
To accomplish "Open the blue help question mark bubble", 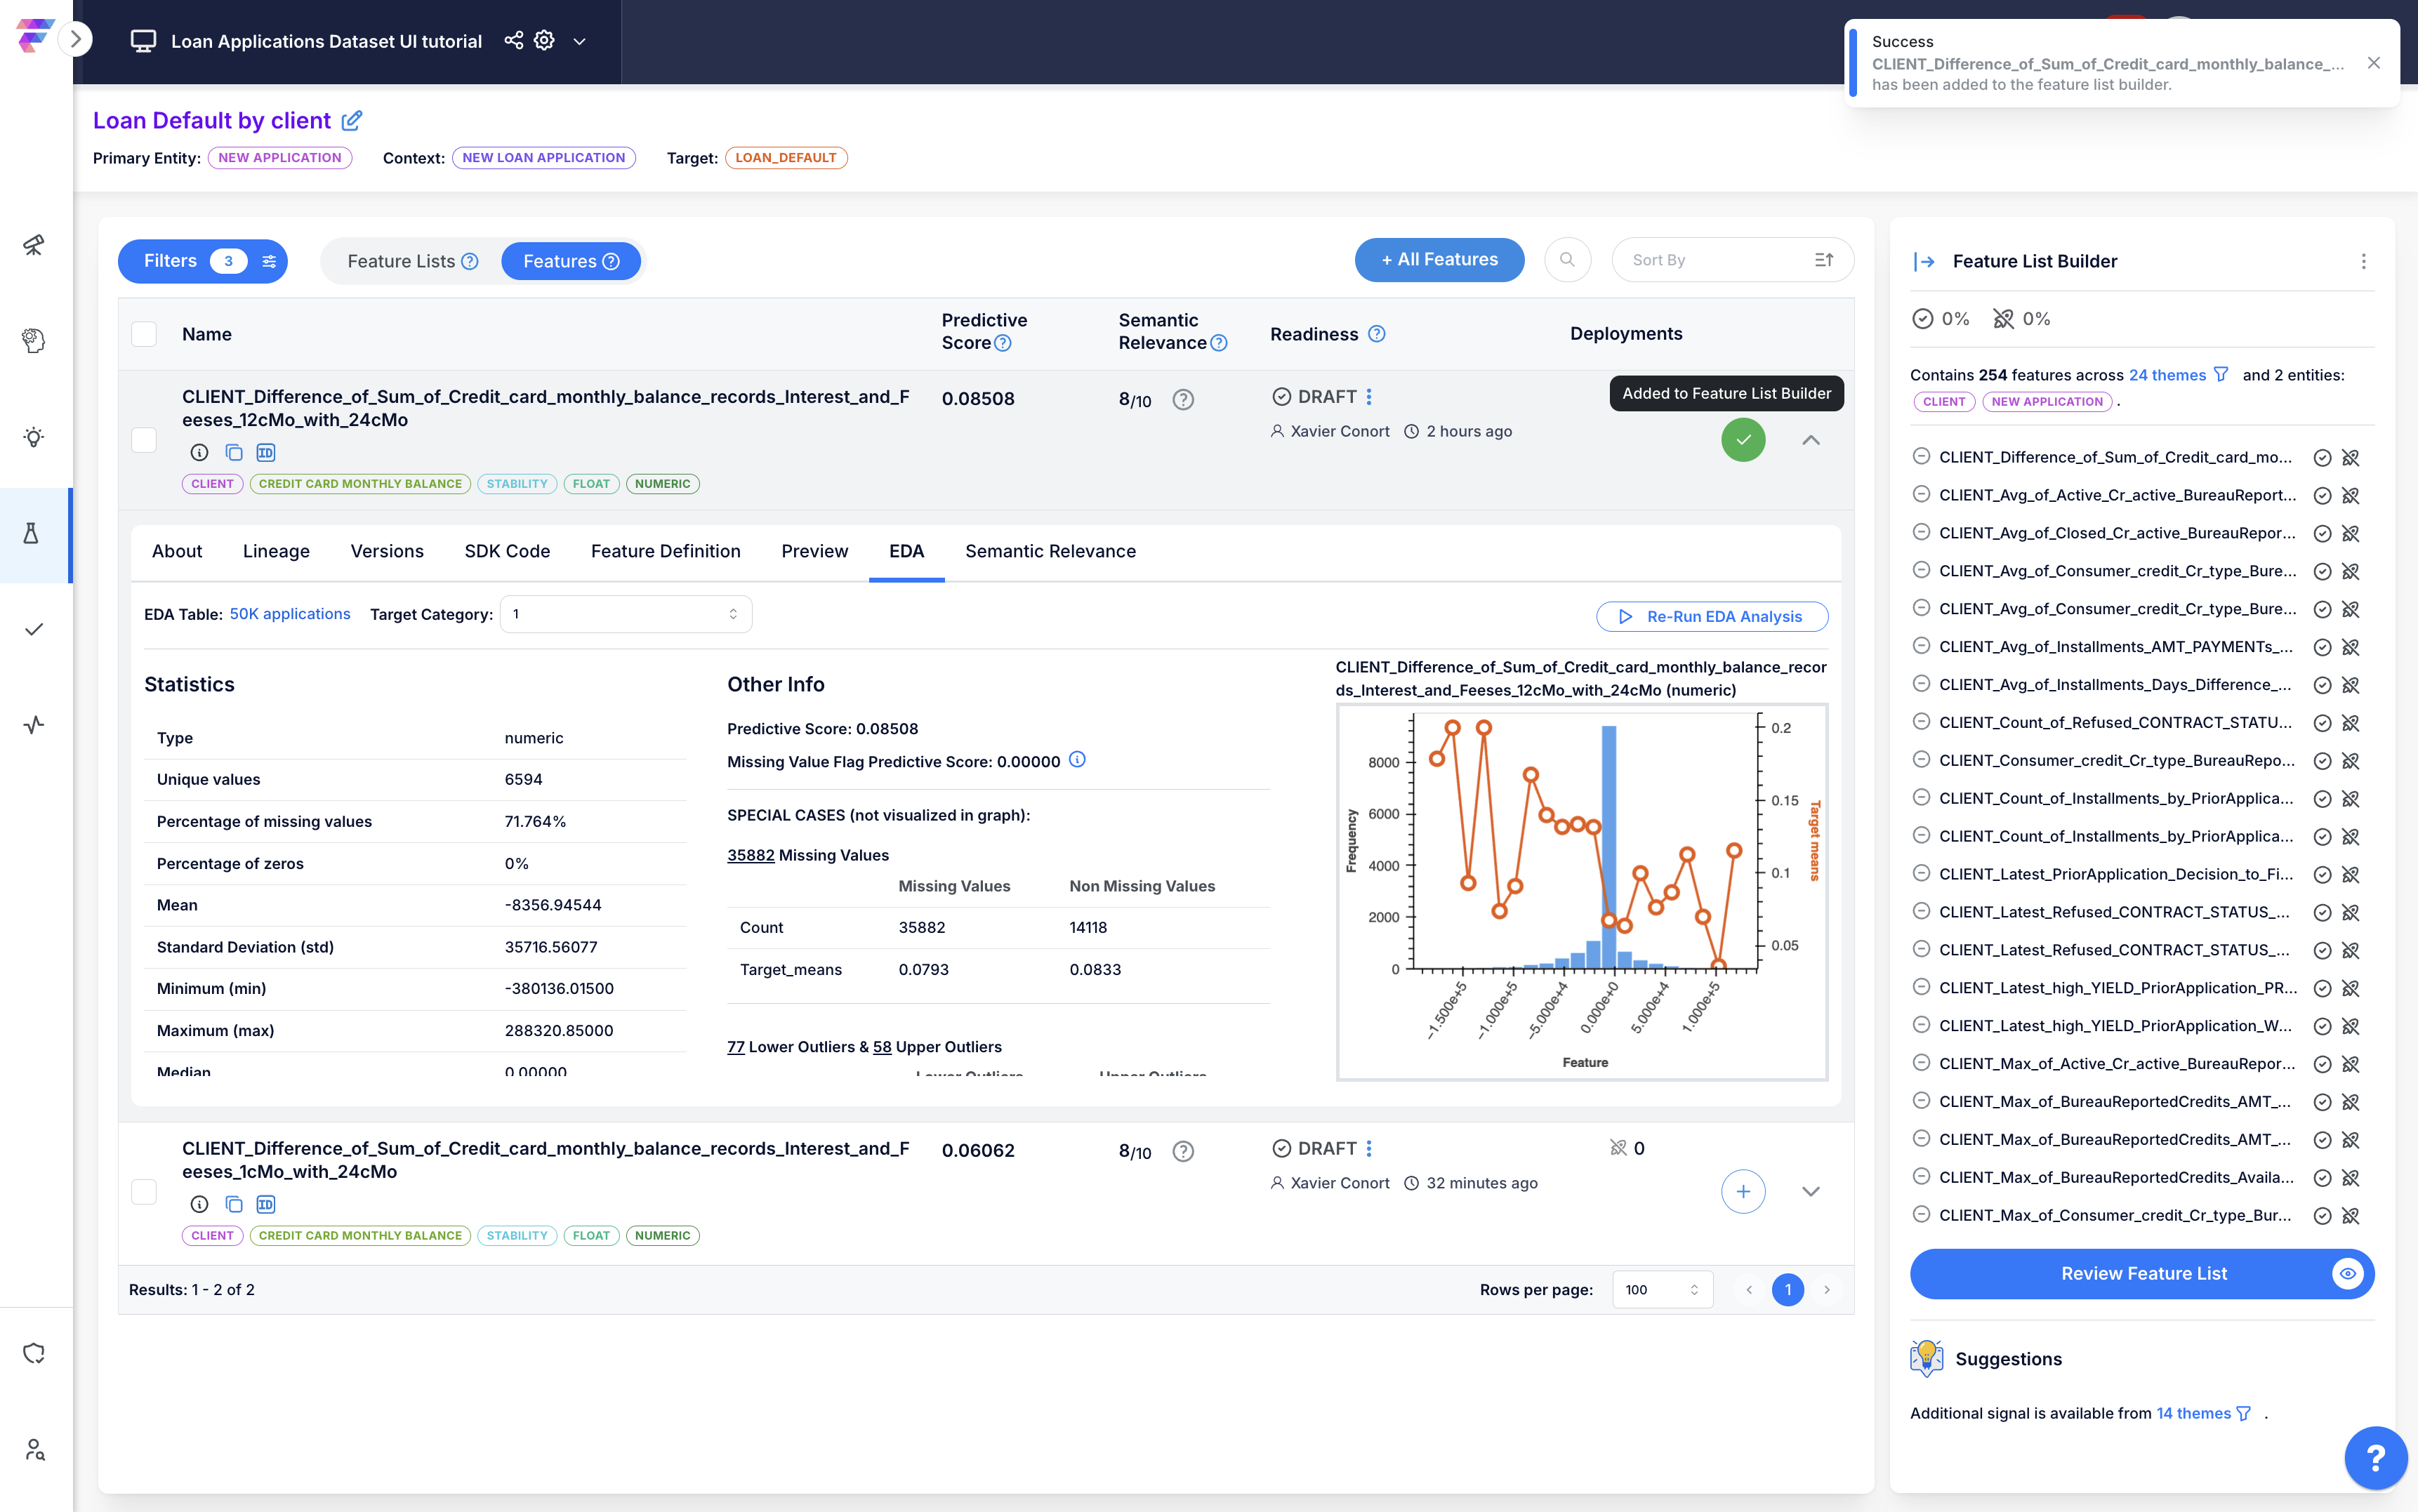I will 2375,1458.
